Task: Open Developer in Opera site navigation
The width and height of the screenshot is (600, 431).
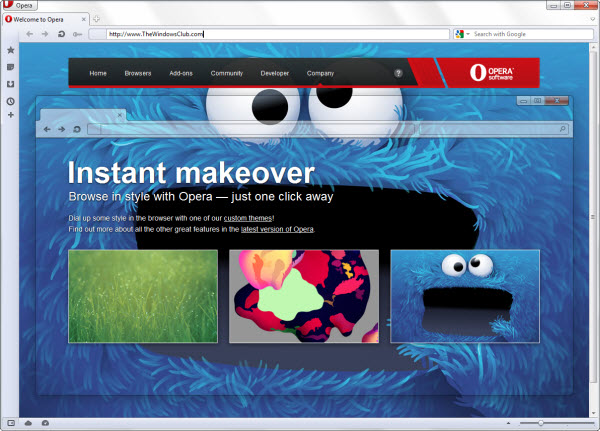Action: (x=275, y=73)
